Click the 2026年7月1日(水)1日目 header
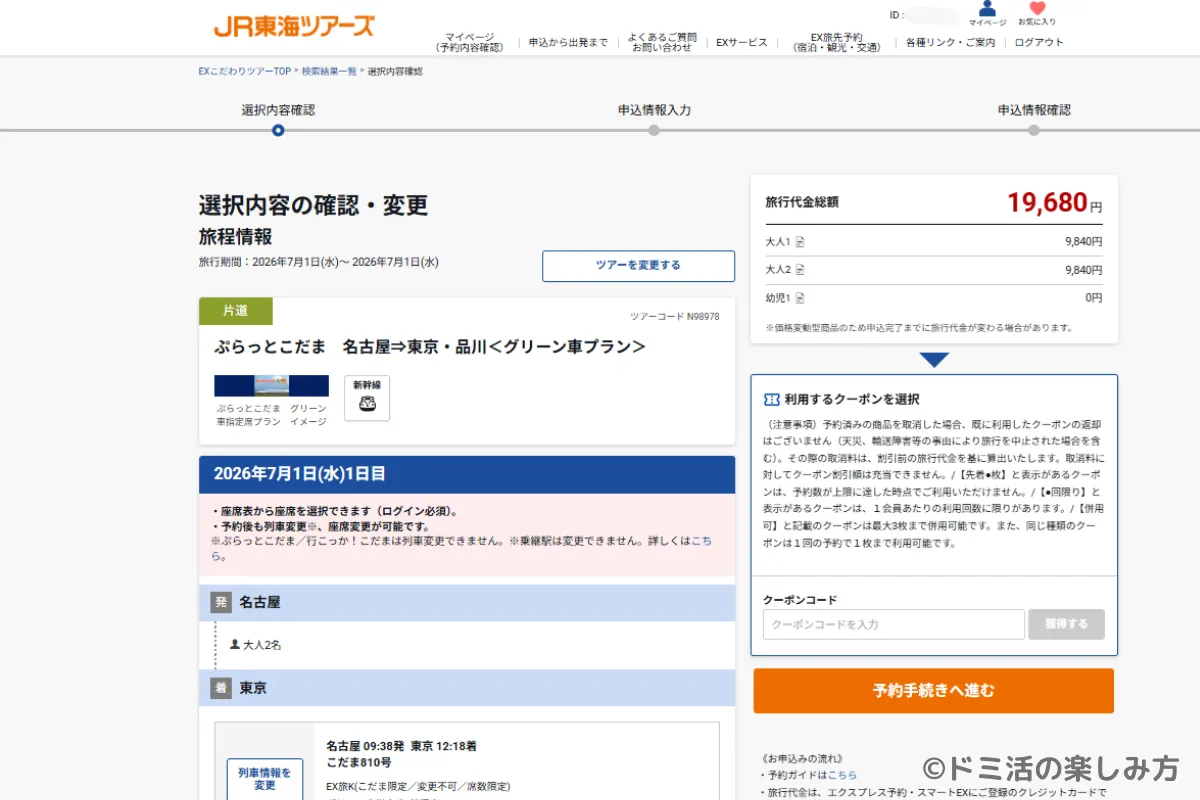Viewport: 1200px width, 800px height. (x=467, y=474)
